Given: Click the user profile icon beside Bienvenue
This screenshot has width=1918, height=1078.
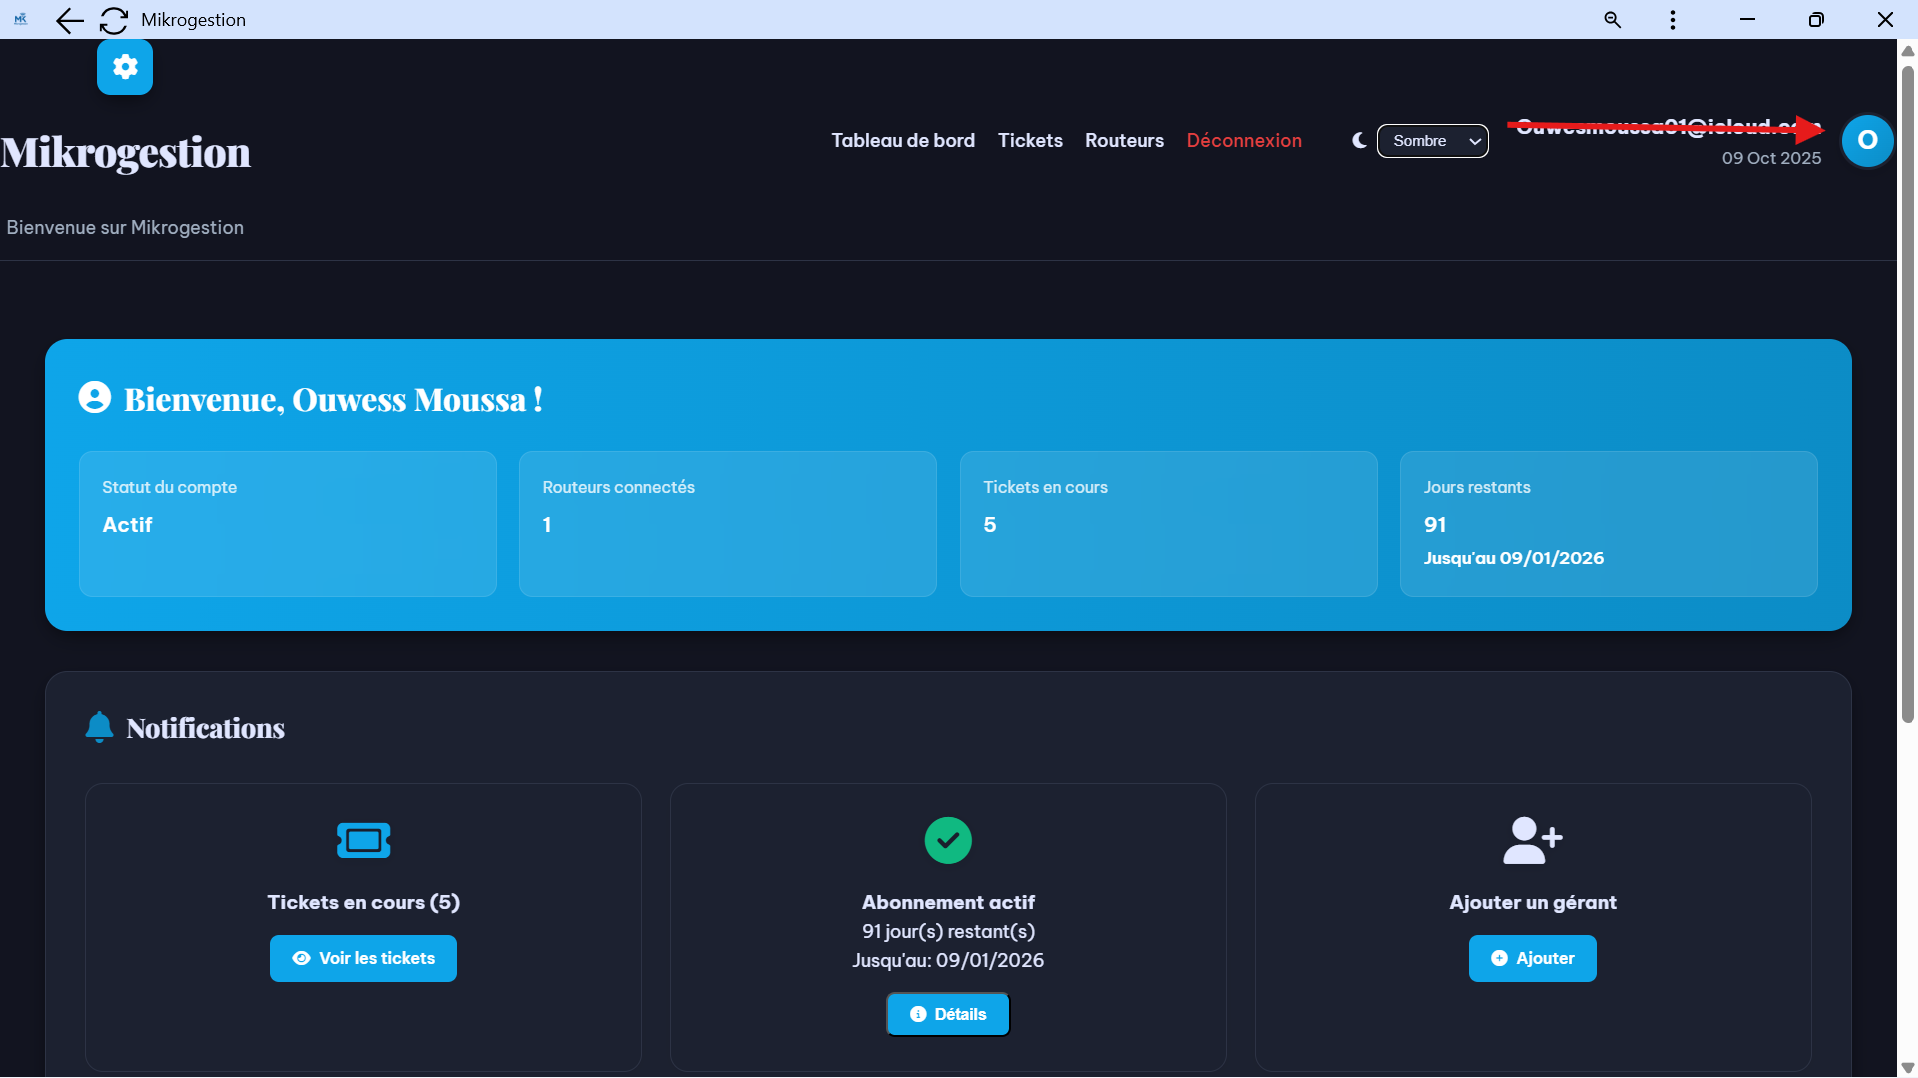Looking at the screenshot, I should pos(95,397).
